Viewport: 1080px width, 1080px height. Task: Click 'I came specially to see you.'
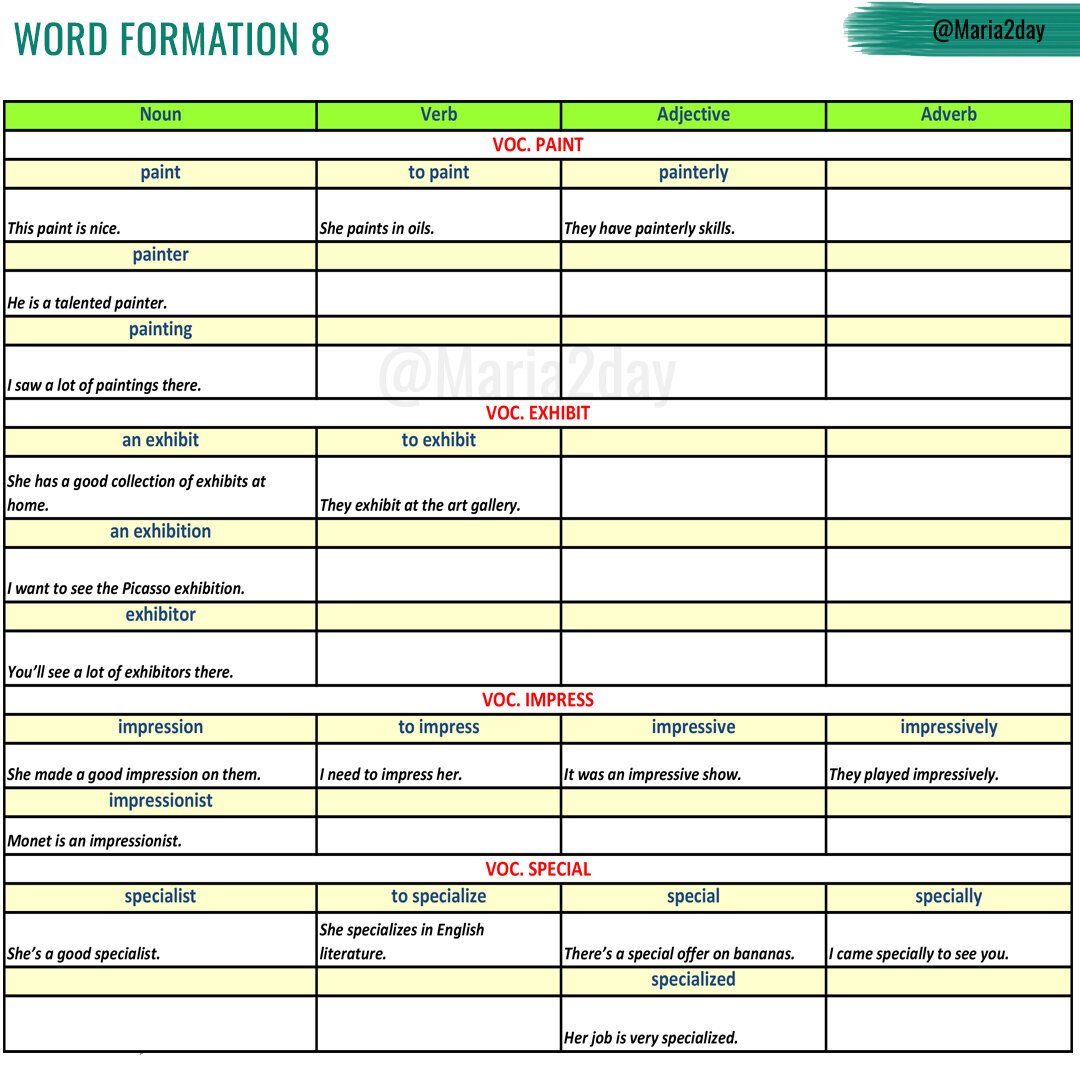click(918, 954)
